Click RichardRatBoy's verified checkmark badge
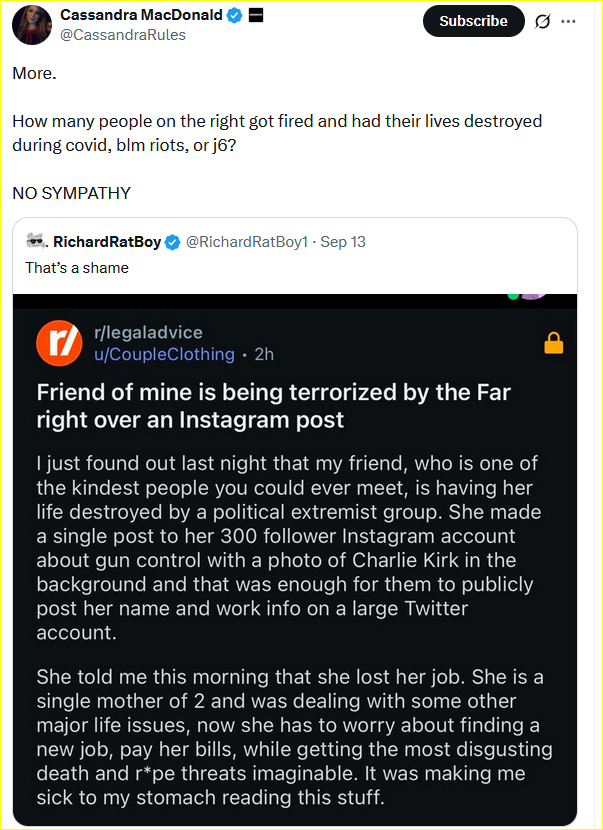This screenshot has width=603, height=830. coord(172,242)
